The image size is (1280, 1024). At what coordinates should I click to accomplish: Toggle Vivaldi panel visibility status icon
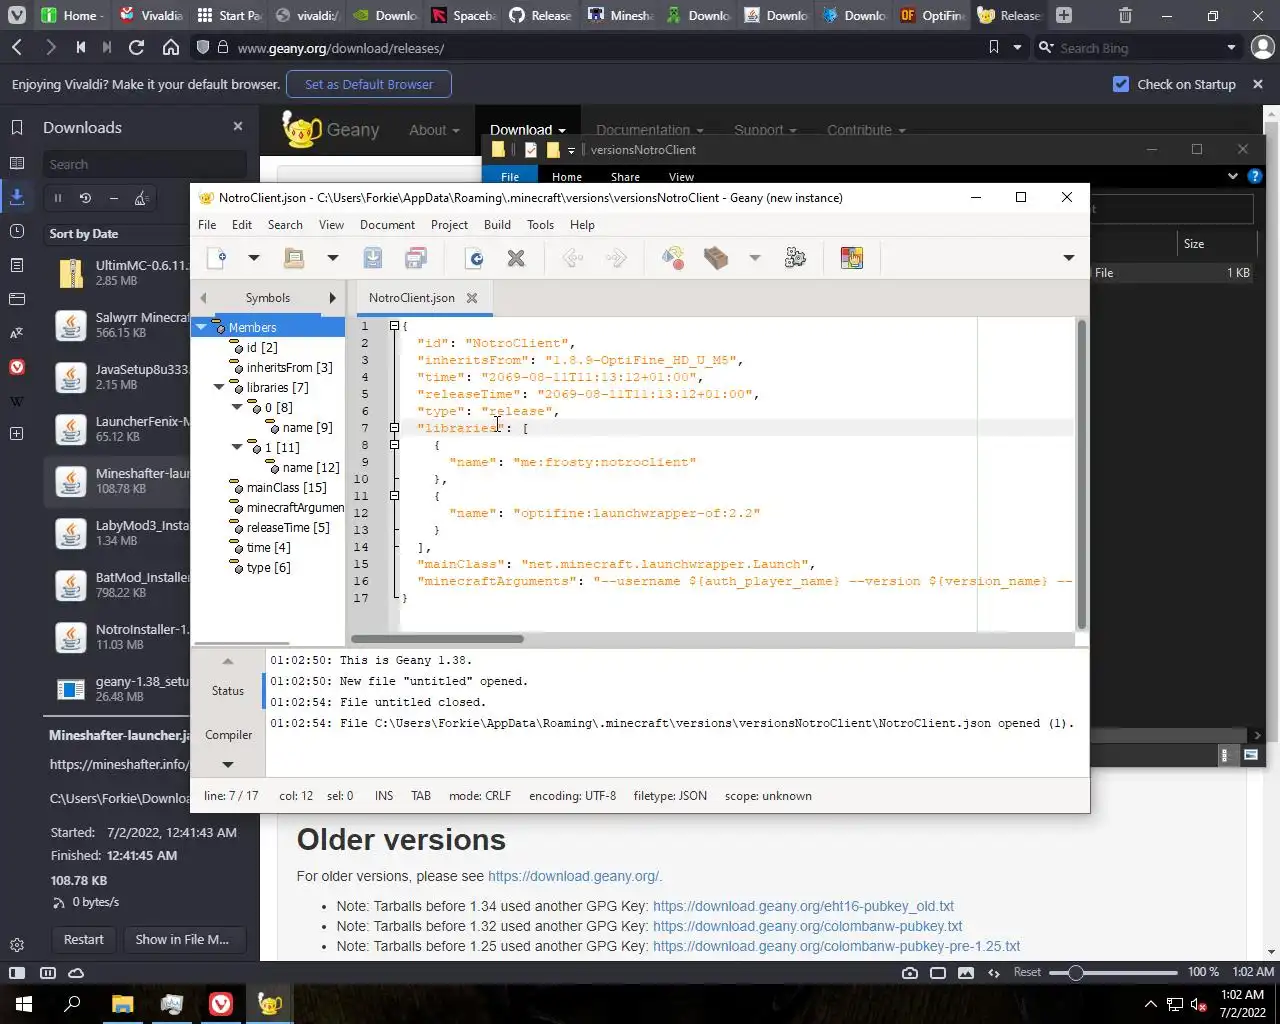(17, 973)
